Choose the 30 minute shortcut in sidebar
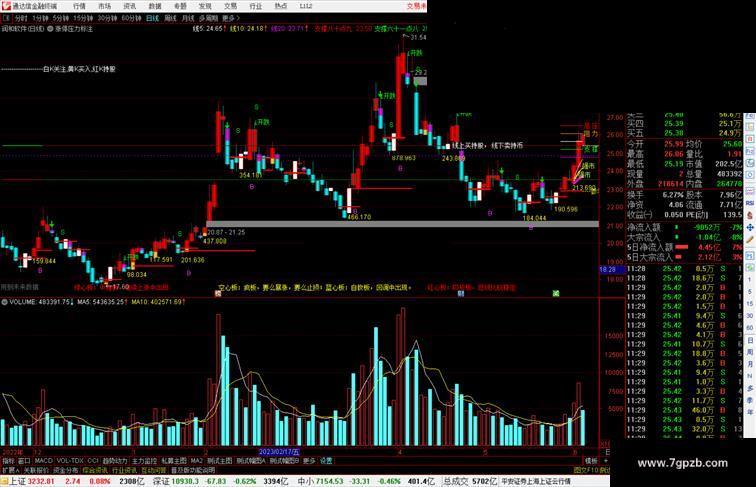 point(750,316)
